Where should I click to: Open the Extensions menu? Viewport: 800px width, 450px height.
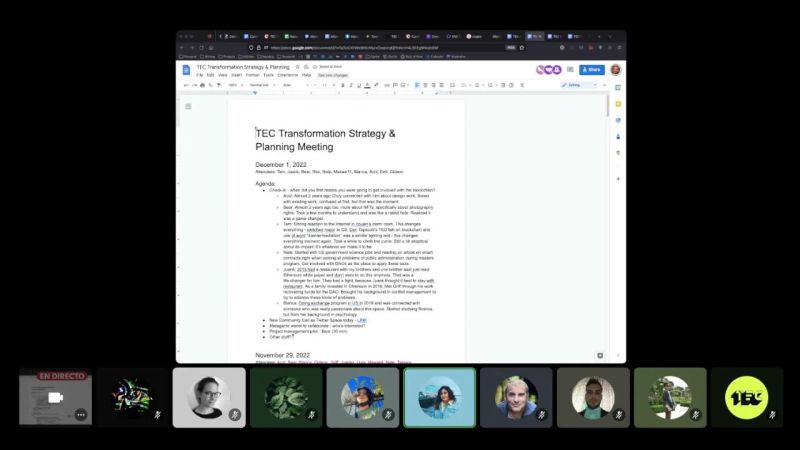pyautogui.click(x=288, y=75)
